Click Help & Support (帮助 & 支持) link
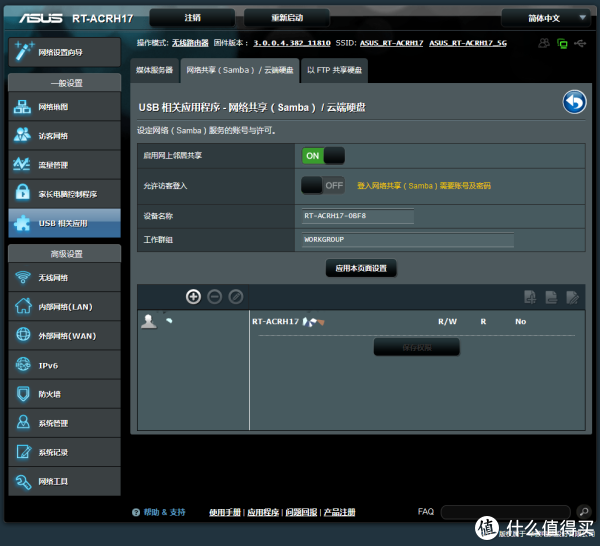Viewport: 600px width, 546px height. click(x=164, y=512)
